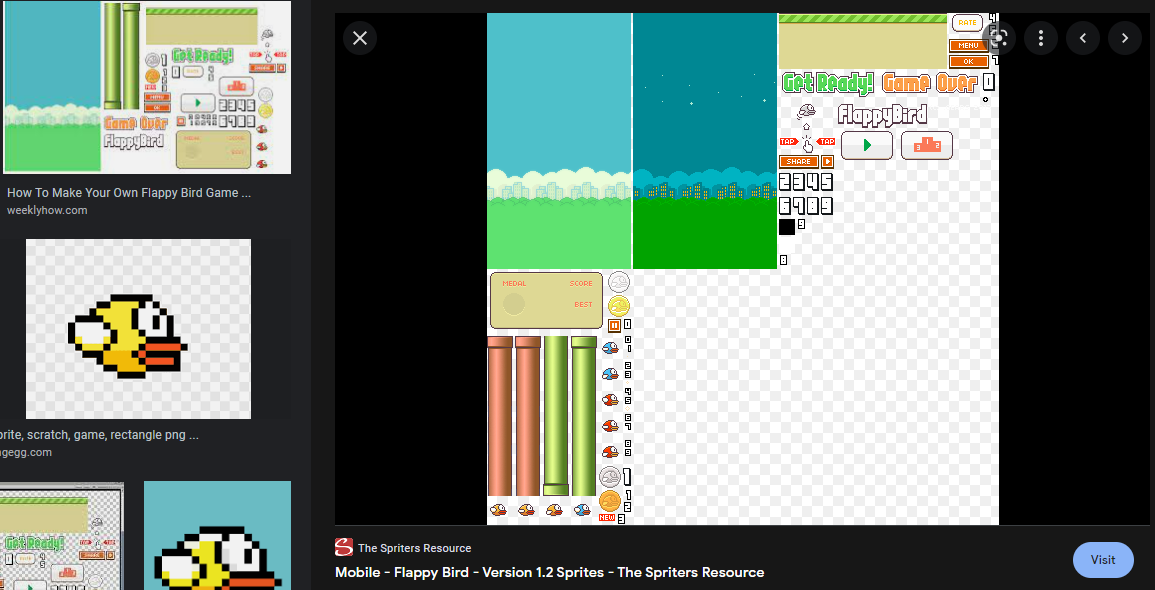Open 'Mobile - Flappy Bird - Version 1.2 Sprites' title
This screenshot has width=1155, height=590.
coord(550,572)
